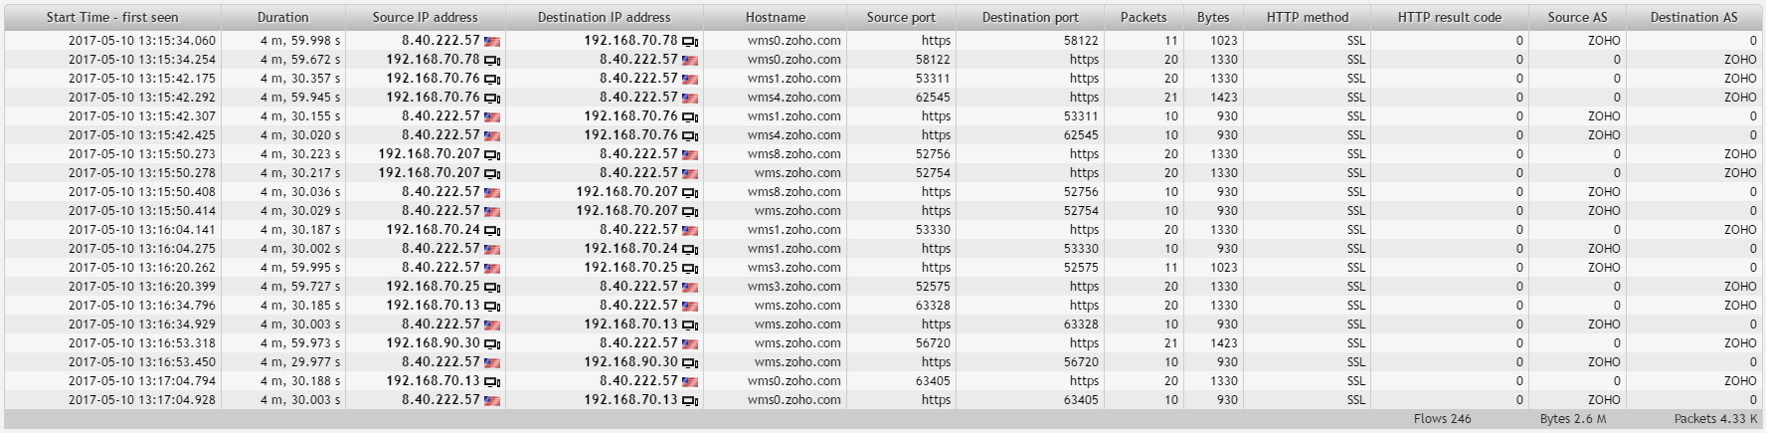This screenshot has height=433, width=1766.
Task: Click host icon beside 192.168.70.25 at 13:16:20.262
Action: [x=690, y=269]
